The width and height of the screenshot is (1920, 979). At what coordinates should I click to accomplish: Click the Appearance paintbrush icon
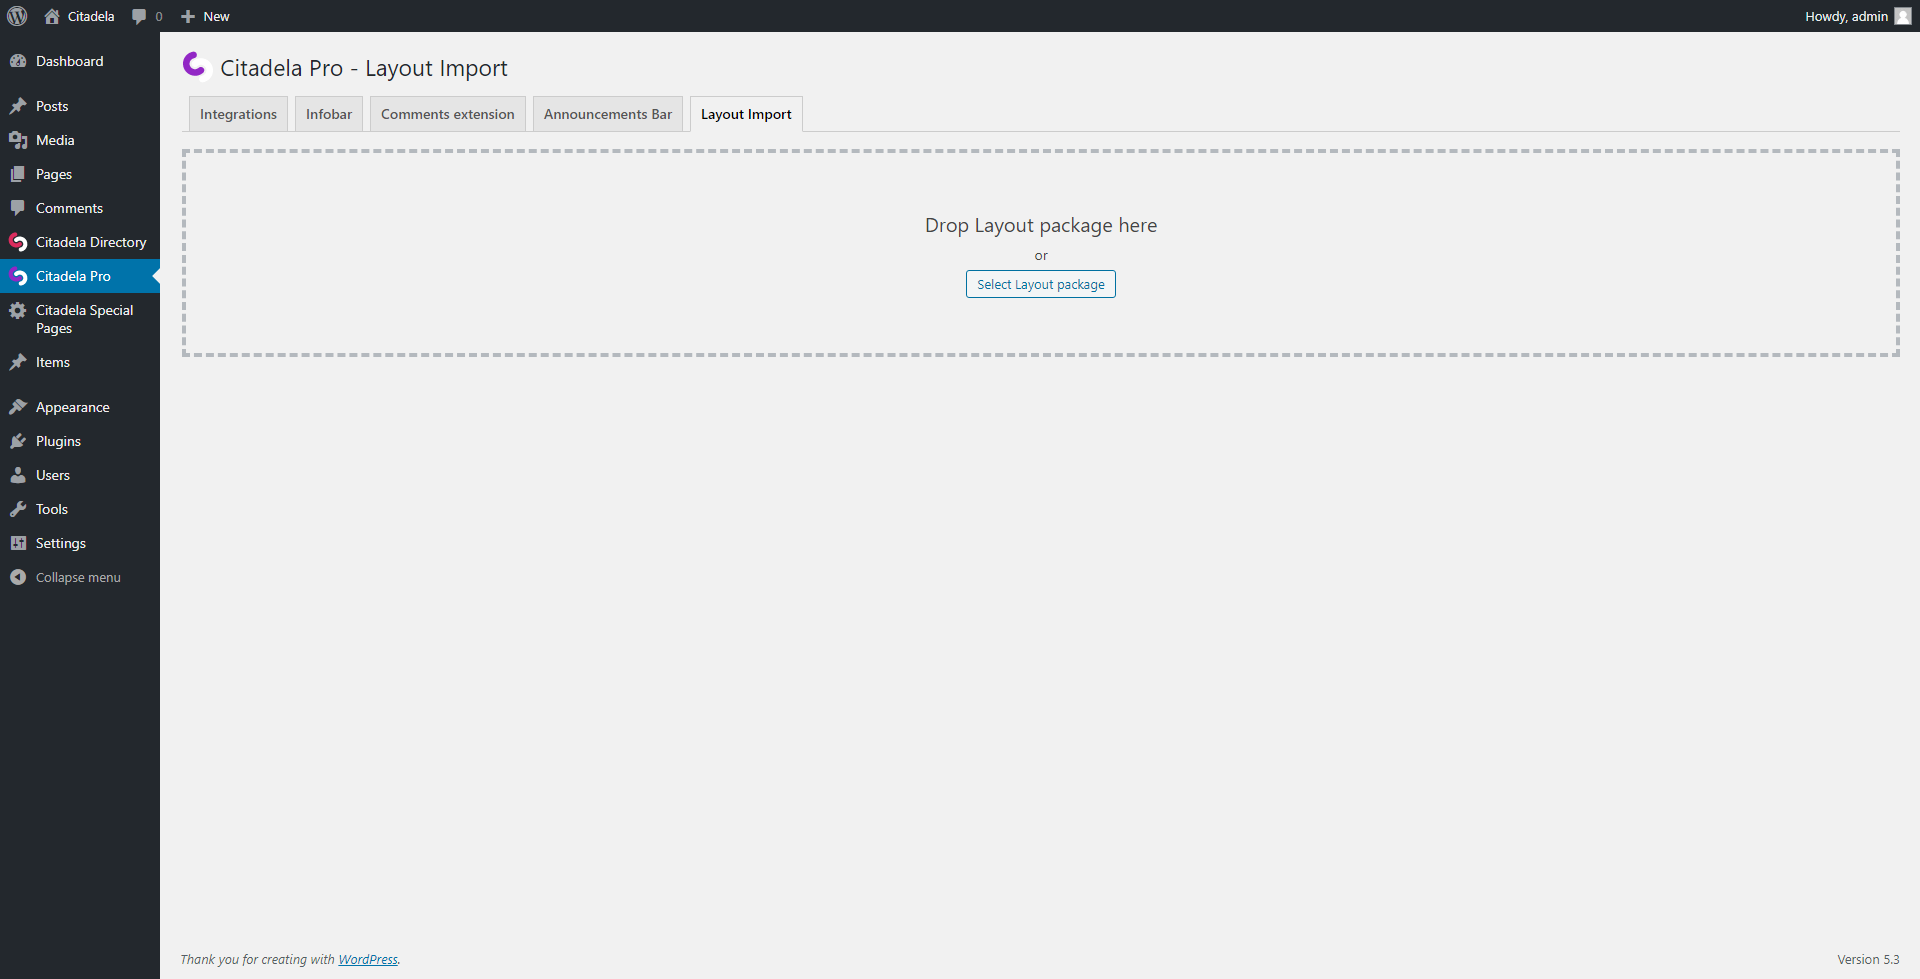click(18, 407)
